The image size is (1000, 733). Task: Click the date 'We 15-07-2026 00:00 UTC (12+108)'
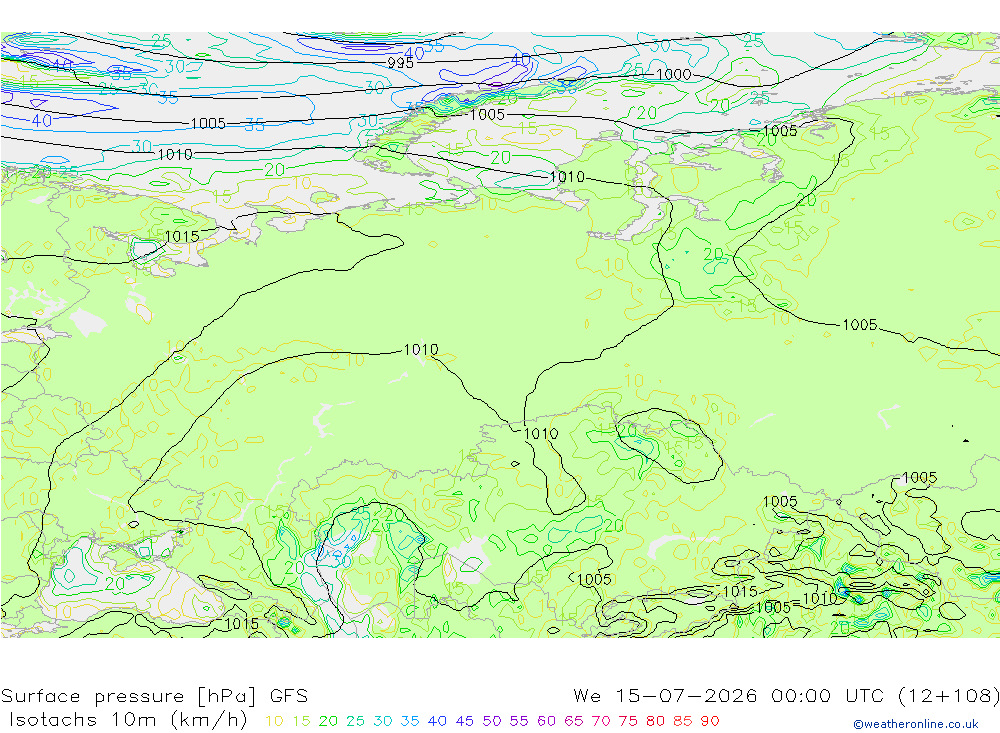pyautogui.click(x=786, y=695)
